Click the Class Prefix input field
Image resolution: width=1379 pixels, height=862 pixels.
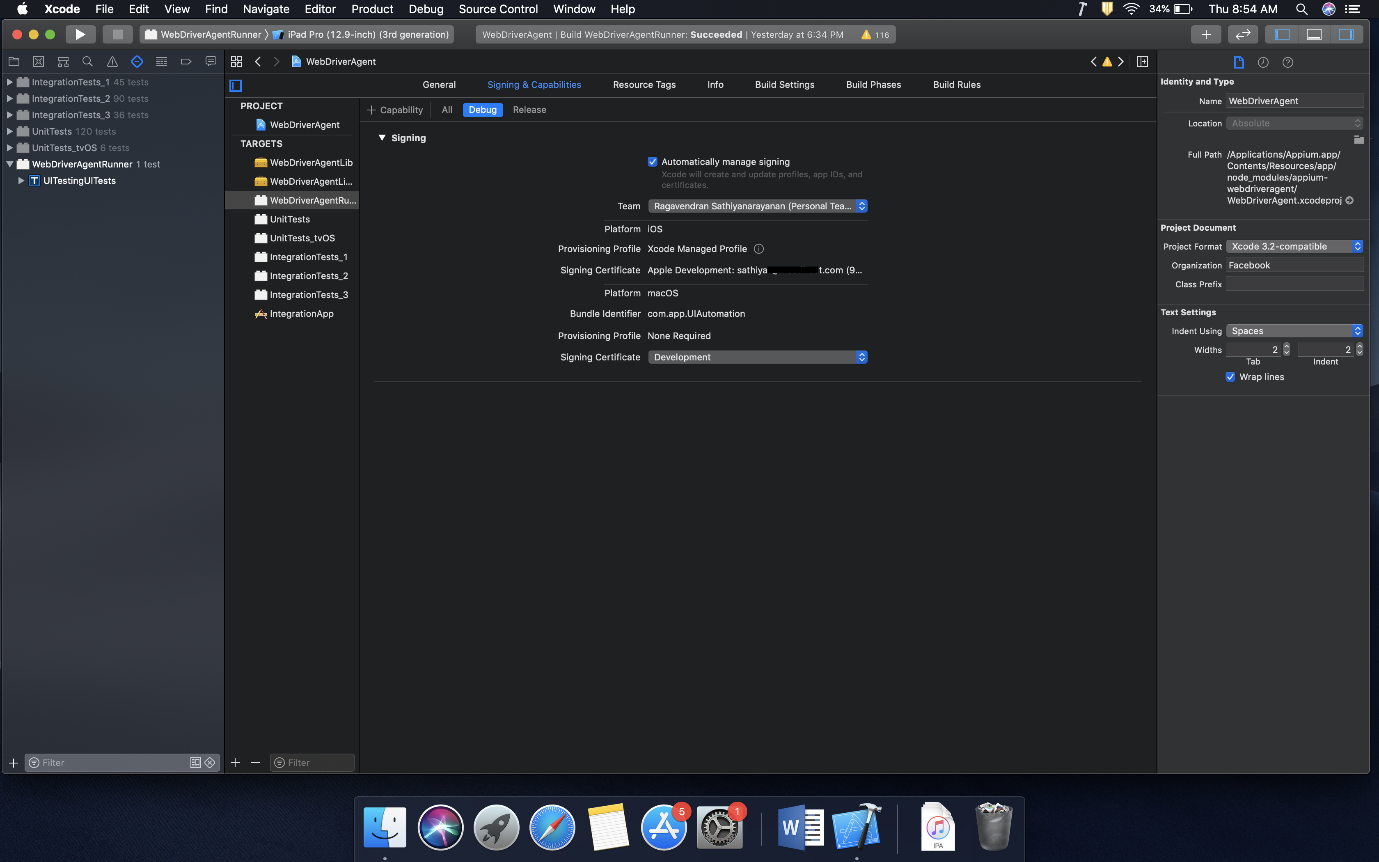(x=1295, y=285)
